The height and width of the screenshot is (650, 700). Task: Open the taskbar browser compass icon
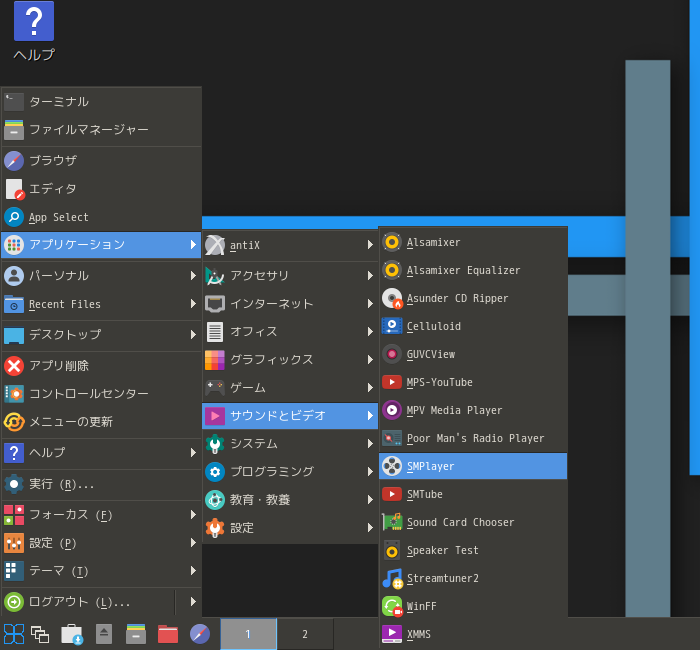200,634
